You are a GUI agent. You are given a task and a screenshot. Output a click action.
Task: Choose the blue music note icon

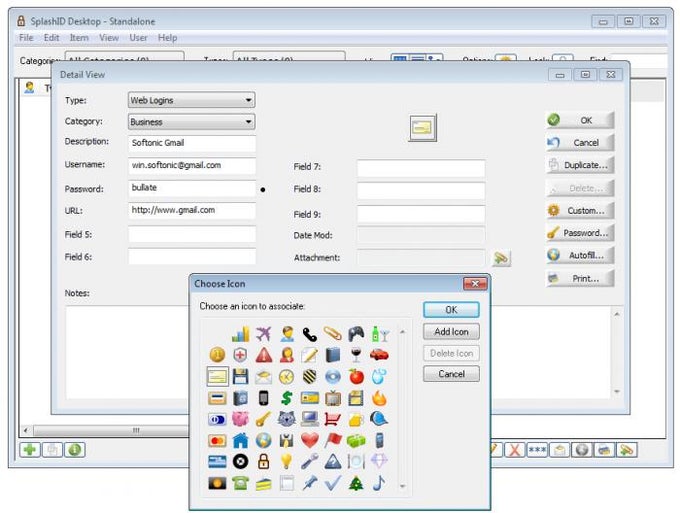click(x=379, y=483)
